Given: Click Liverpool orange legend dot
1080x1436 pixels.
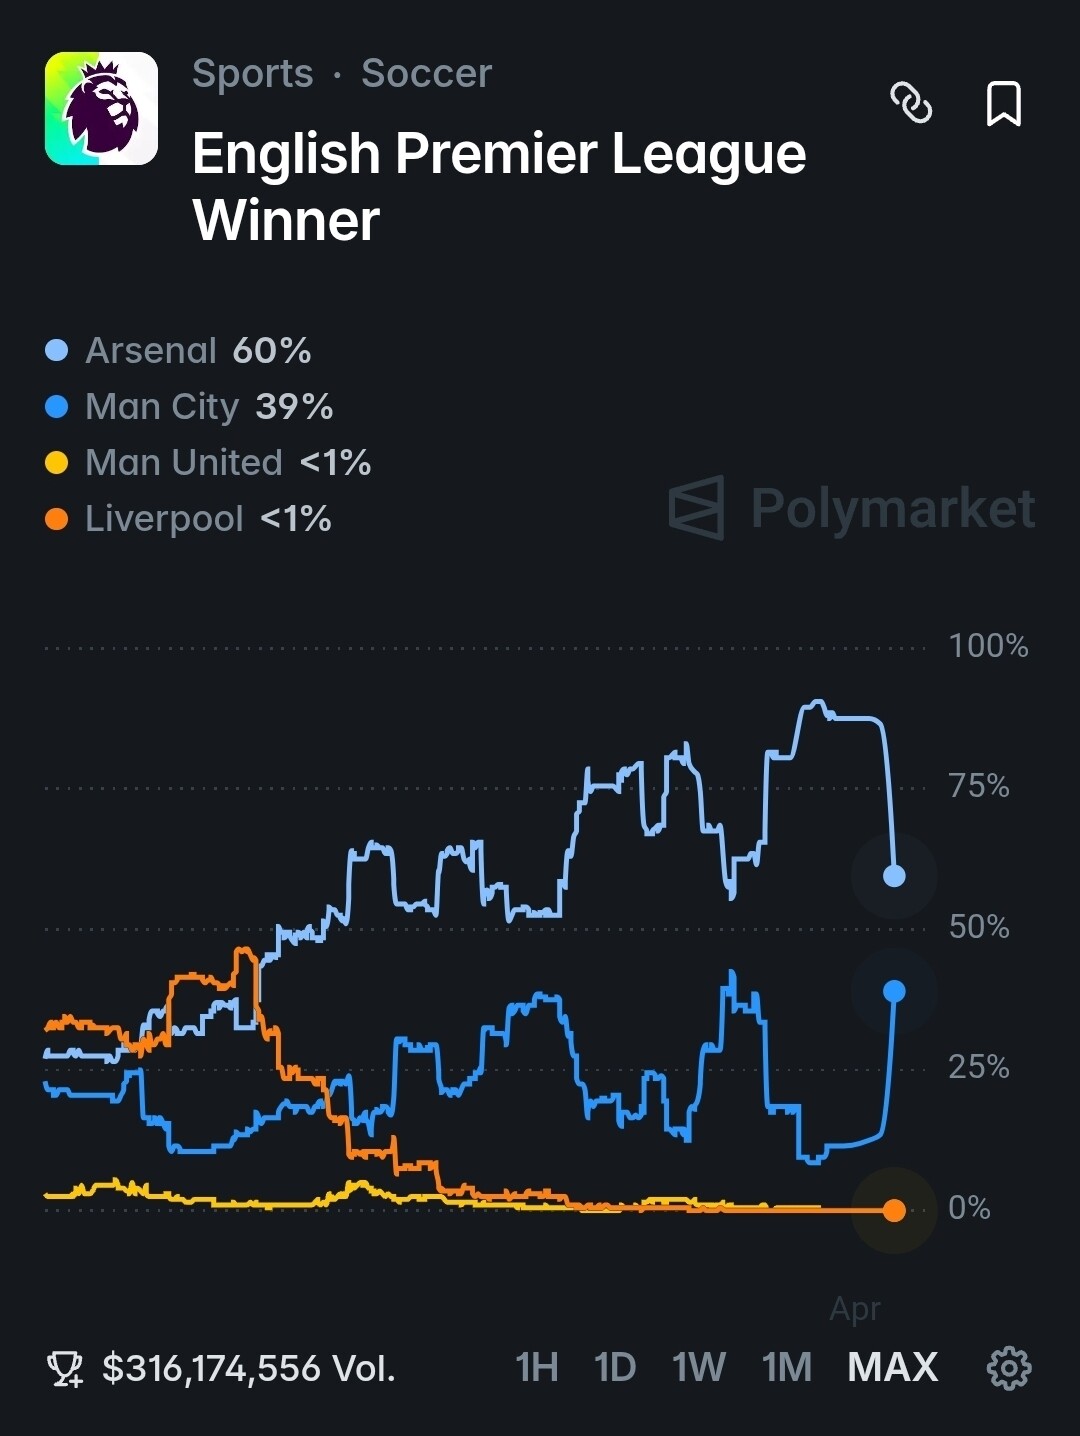Looking at the screenshot, I should pyautogui.click(x=57, y=519).
